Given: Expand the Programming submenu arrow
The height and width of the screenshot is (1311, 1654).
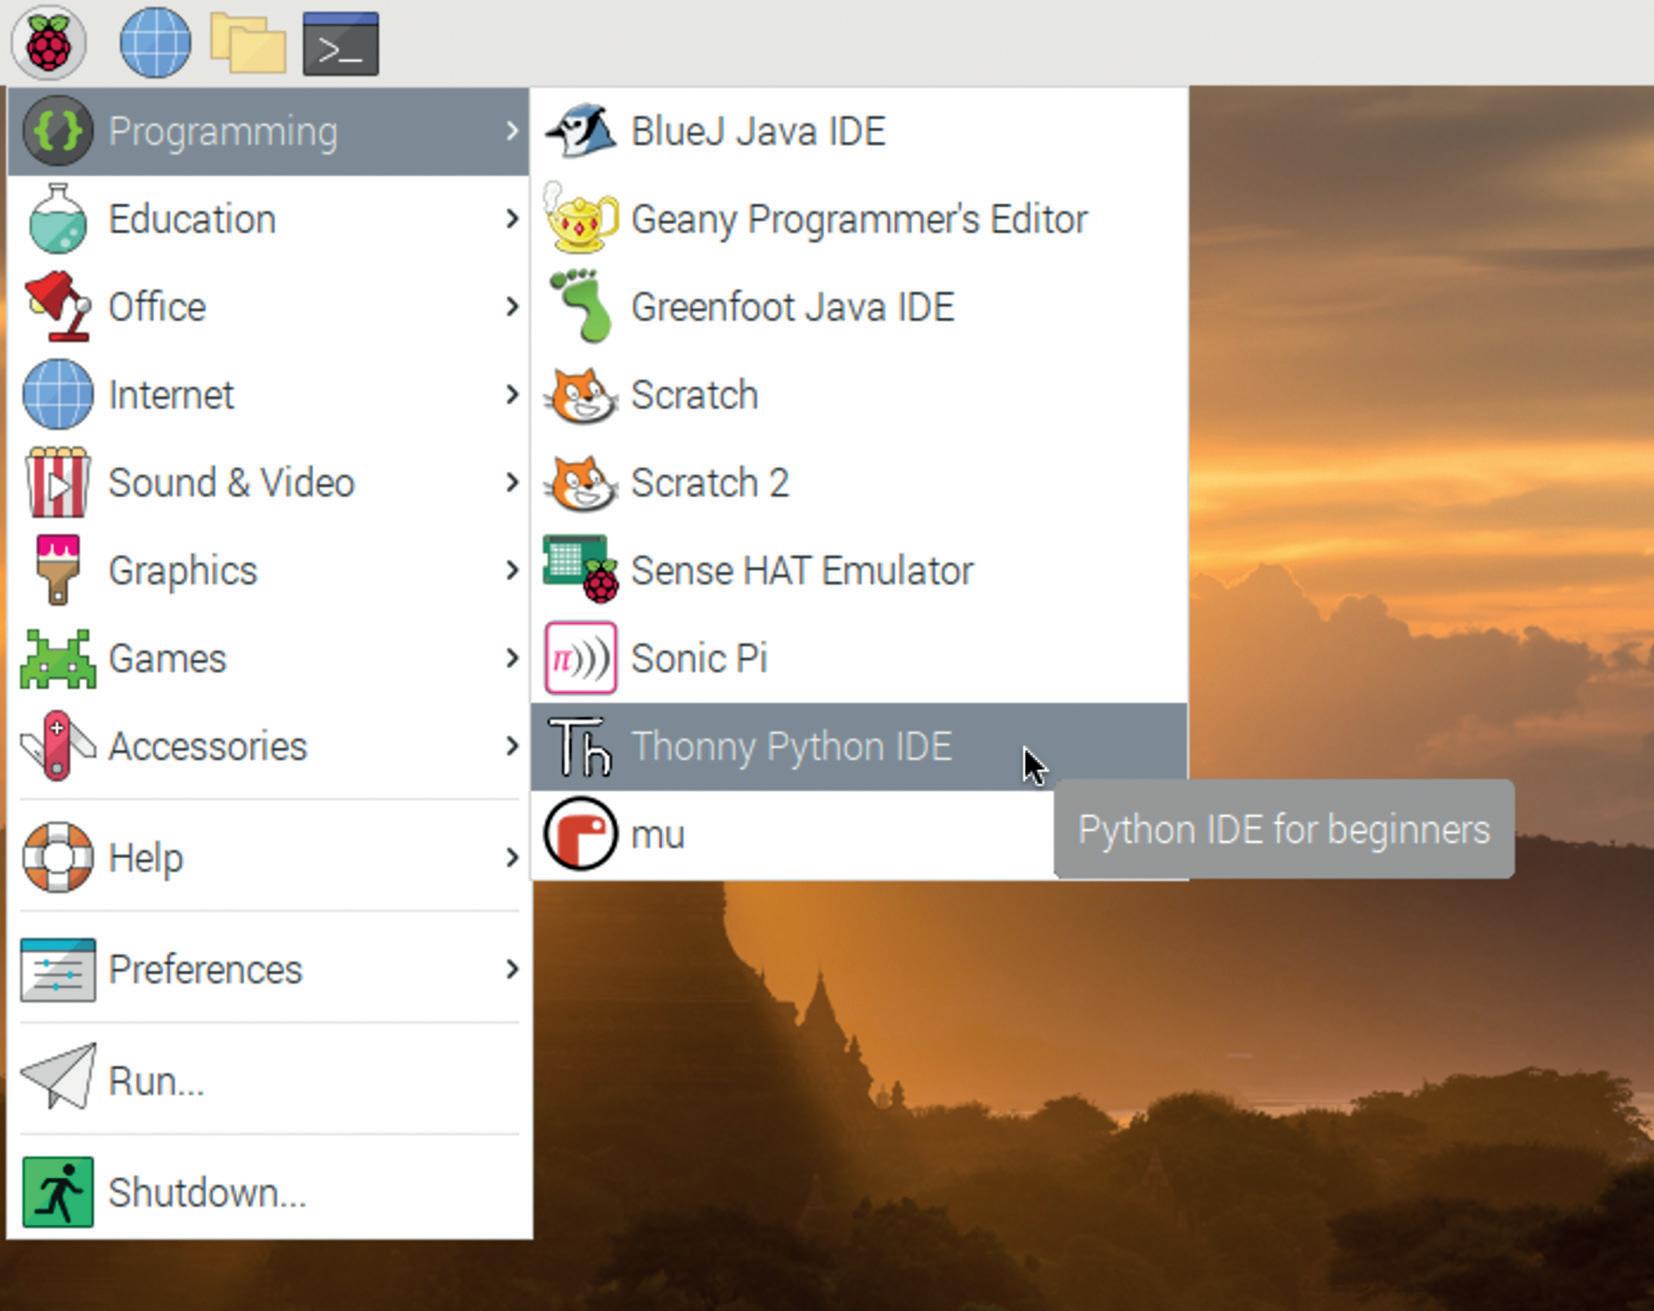Looking at the screenshot, I should pyautogui.click(x=512, y=131).
